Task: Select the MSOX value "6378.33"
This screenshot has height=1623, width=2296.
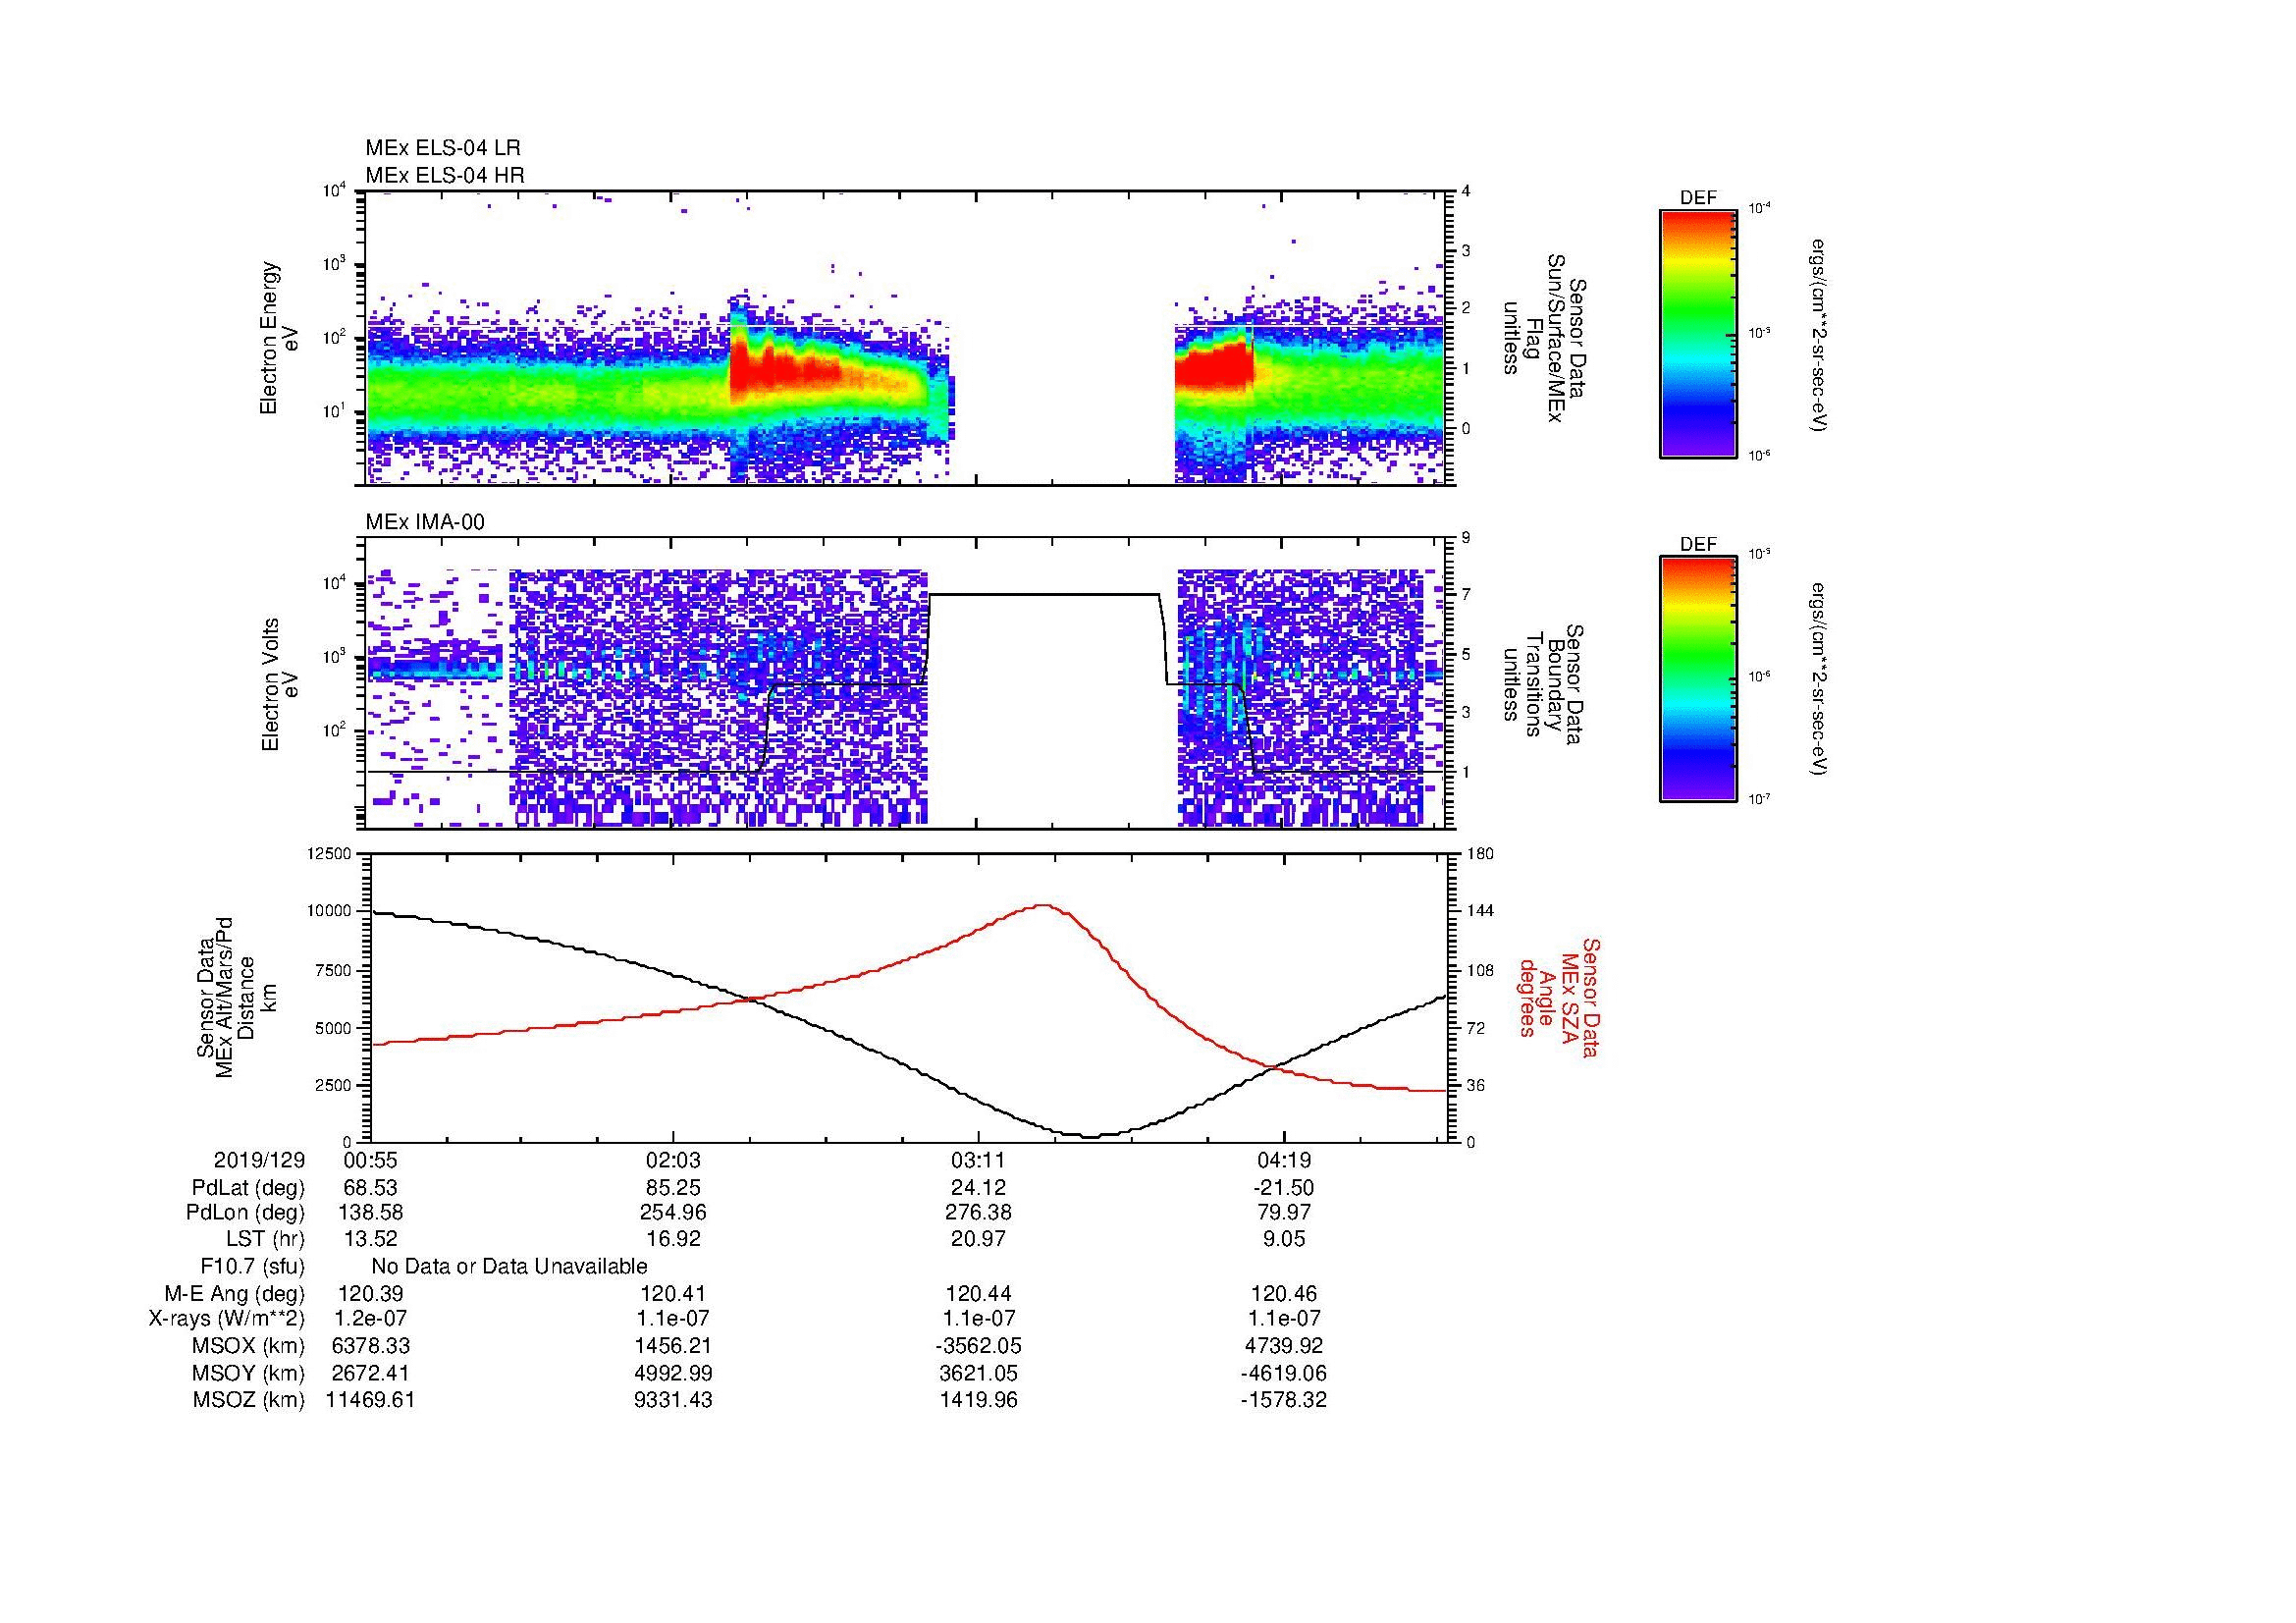Action: tap(371, 1347)
